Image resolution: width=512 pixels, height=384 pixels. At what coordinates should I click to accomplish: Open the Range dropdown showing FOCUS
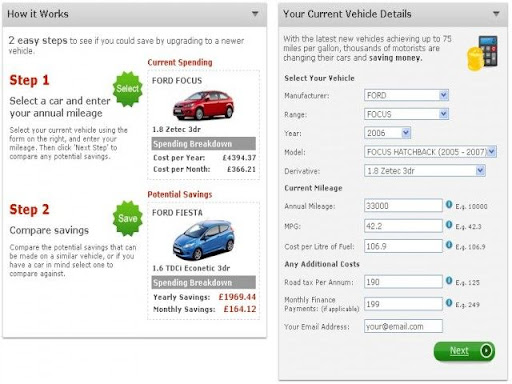click(x=406, y=114)
